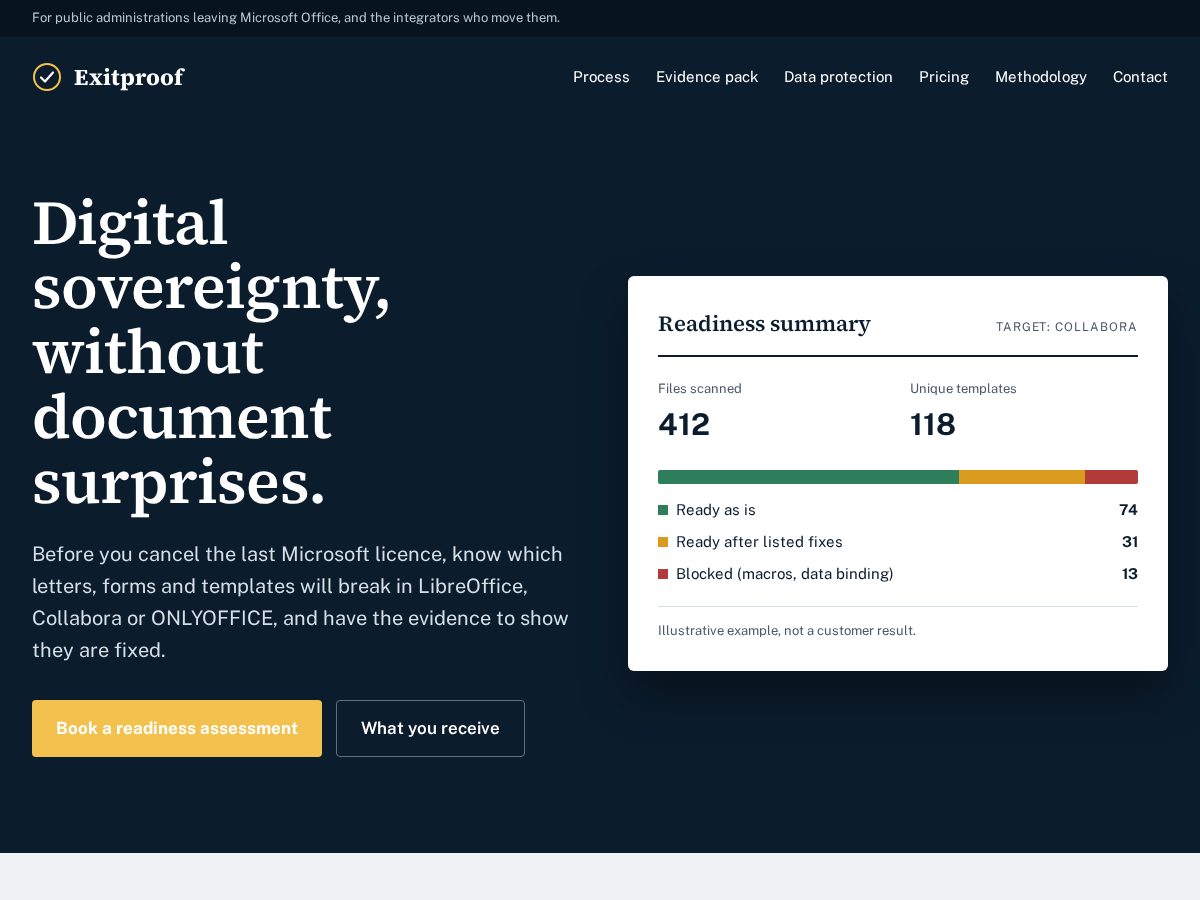The image size is (1200, 900).
Task: Click the Ready as is label
Action: click(x=716, y=510)
